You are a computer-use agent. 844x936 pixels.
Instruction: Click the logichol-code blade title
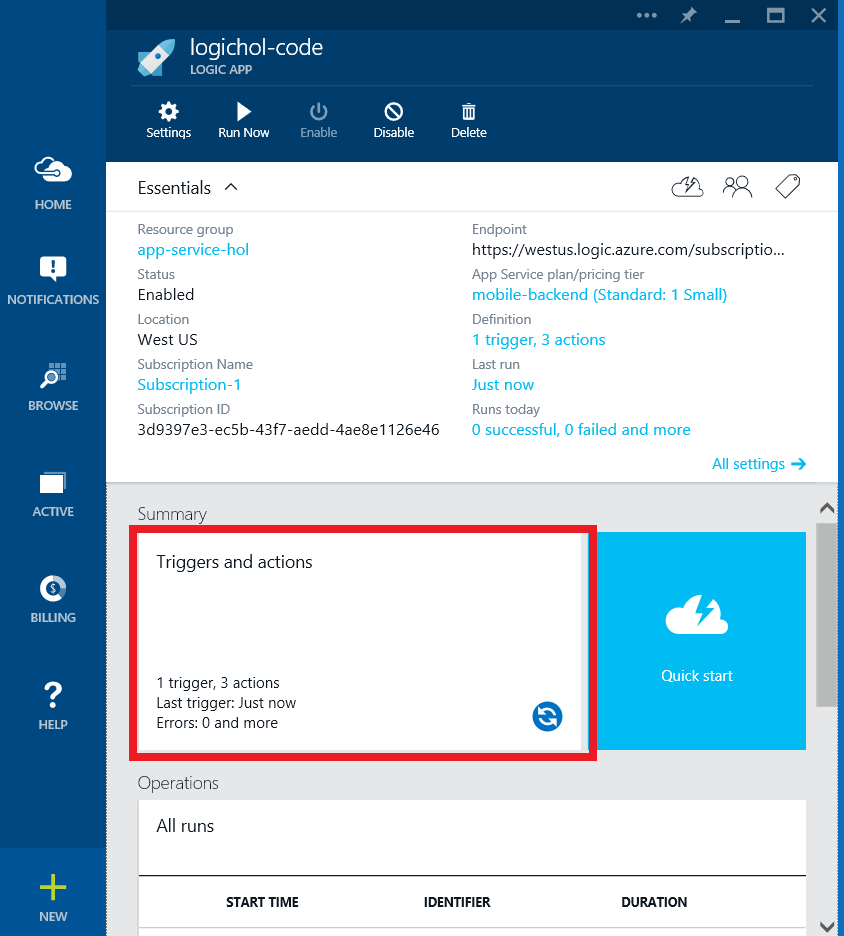pos(256,47)
